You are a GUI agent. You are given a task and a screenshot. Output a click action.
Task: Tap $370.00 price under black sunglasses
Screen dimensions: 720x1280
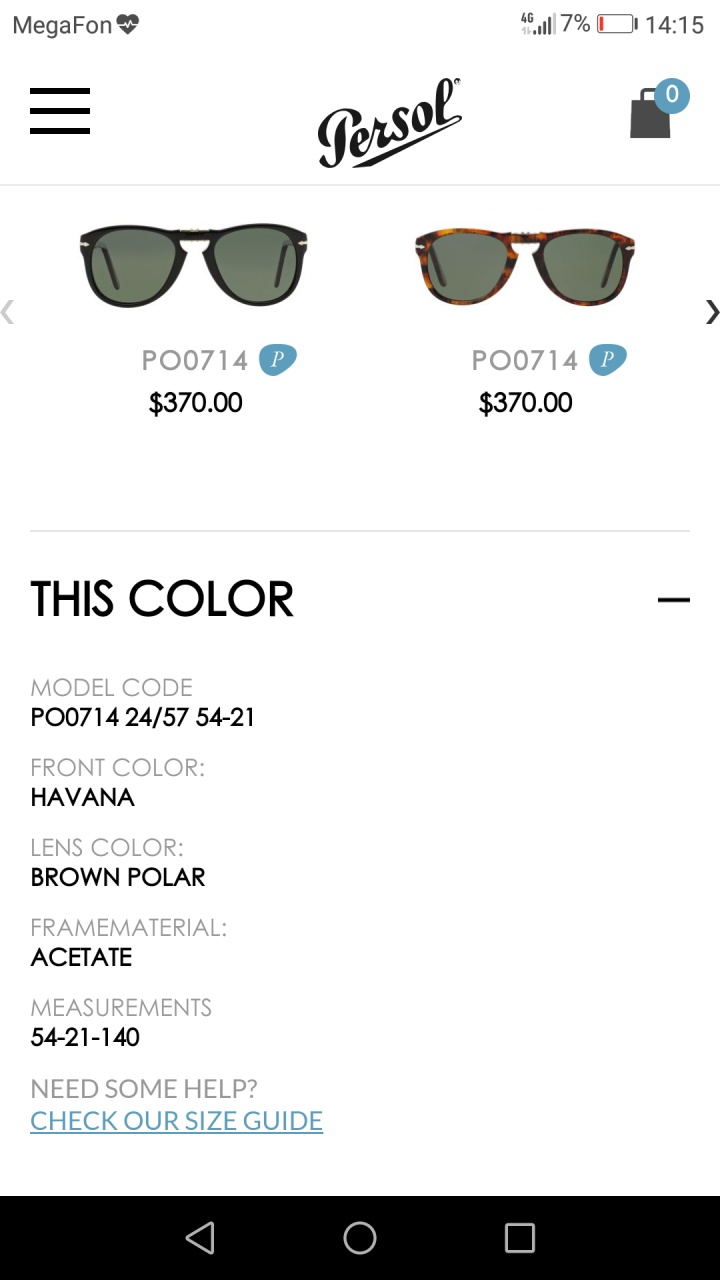195,403
